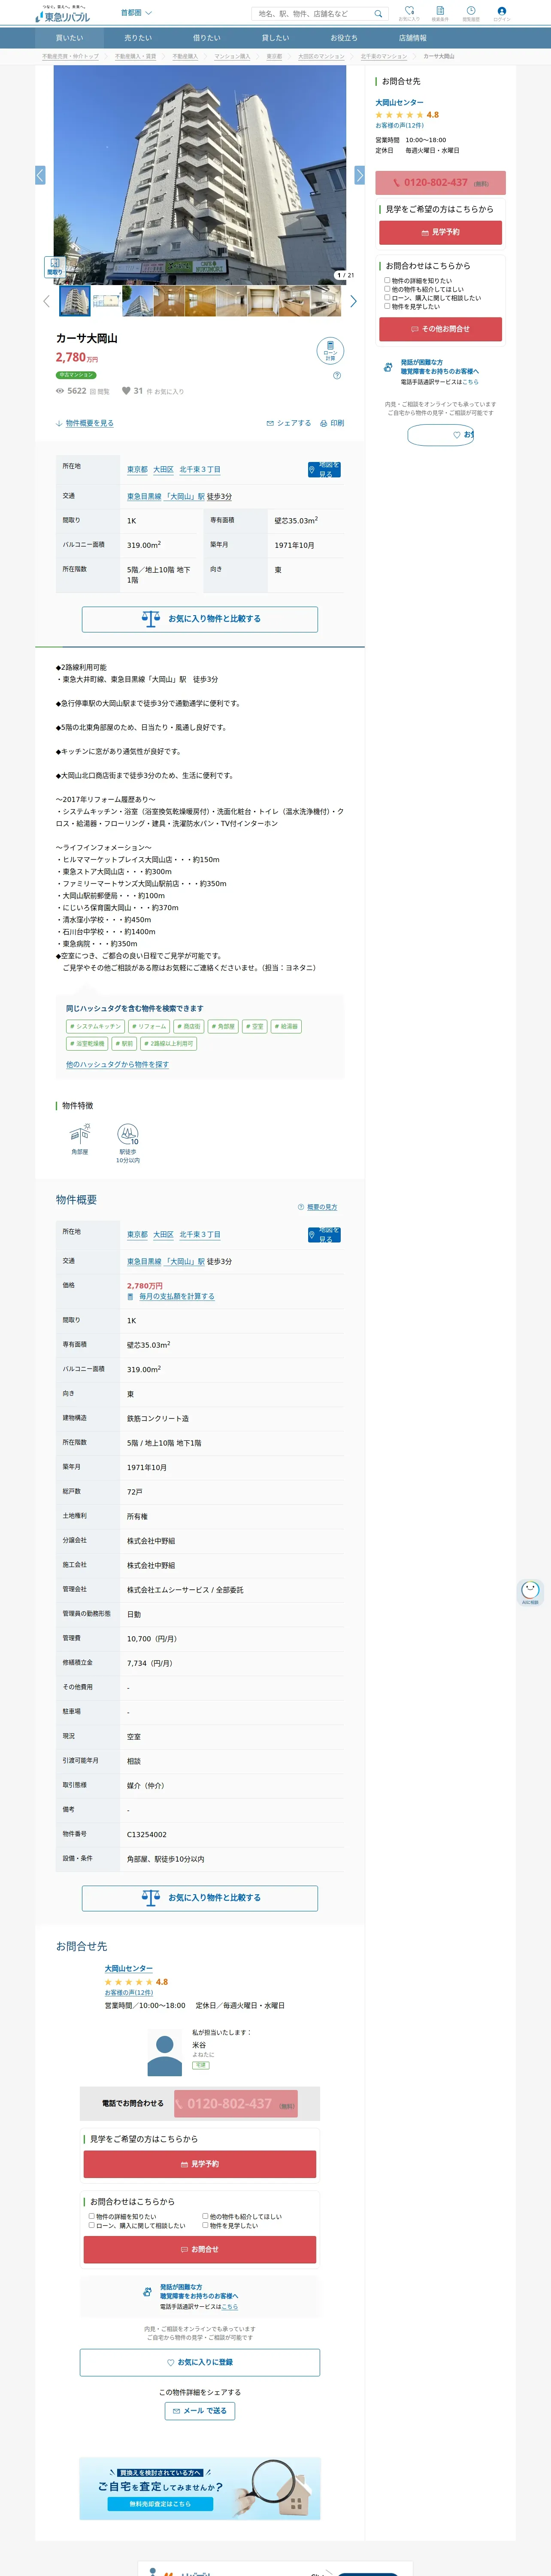The height and width of the screenshot is (2576, 551).
Task: Click the bottom お気に入りに登録 button
Action: tap(200, 2362)
